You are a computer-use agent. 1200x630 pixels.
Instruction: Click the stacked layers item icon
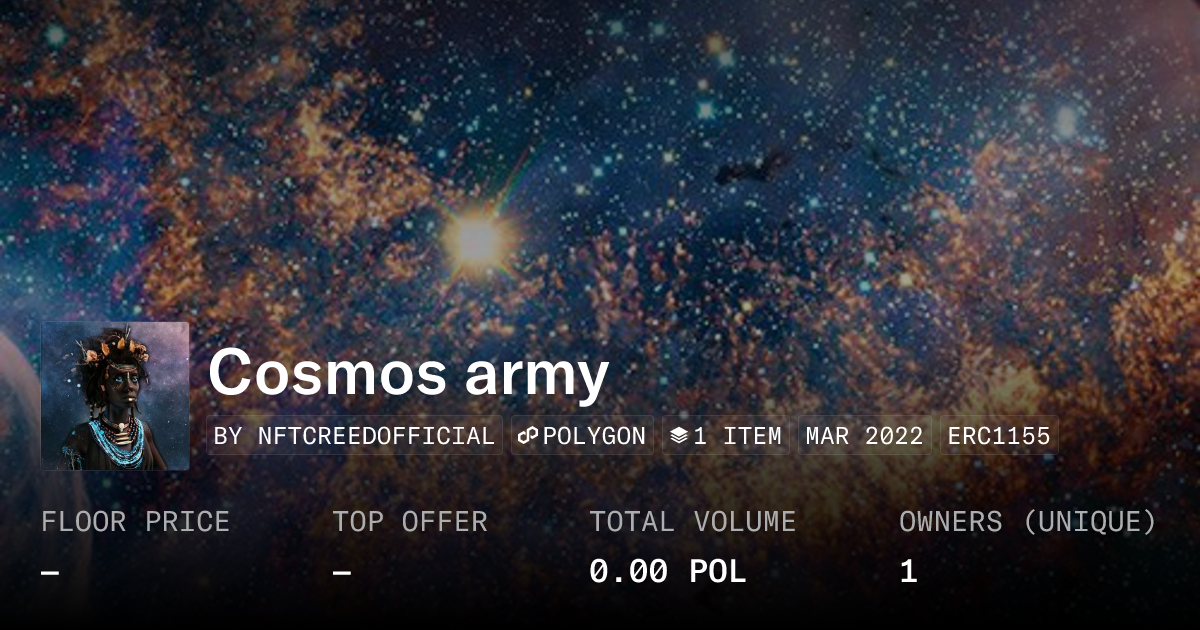pos(679,436)
